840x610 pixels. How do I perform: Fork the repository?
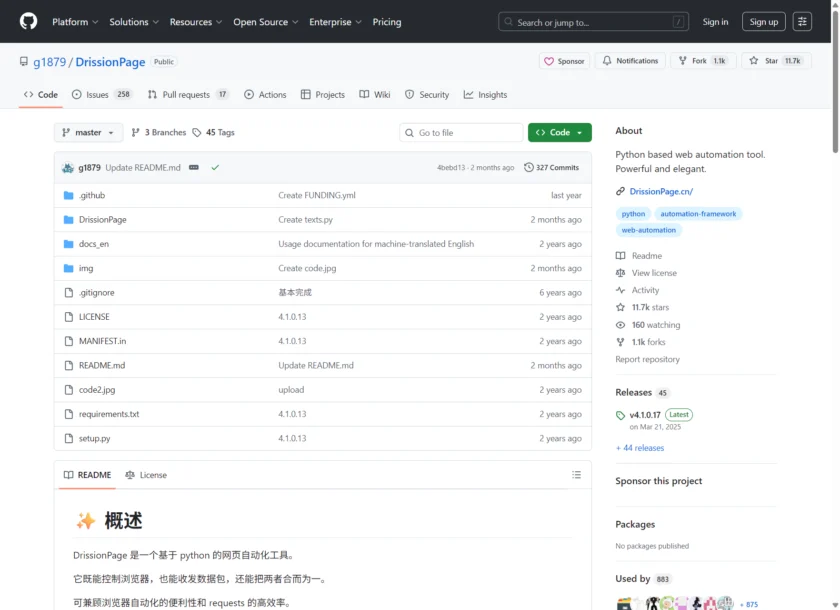coord(702,60)
